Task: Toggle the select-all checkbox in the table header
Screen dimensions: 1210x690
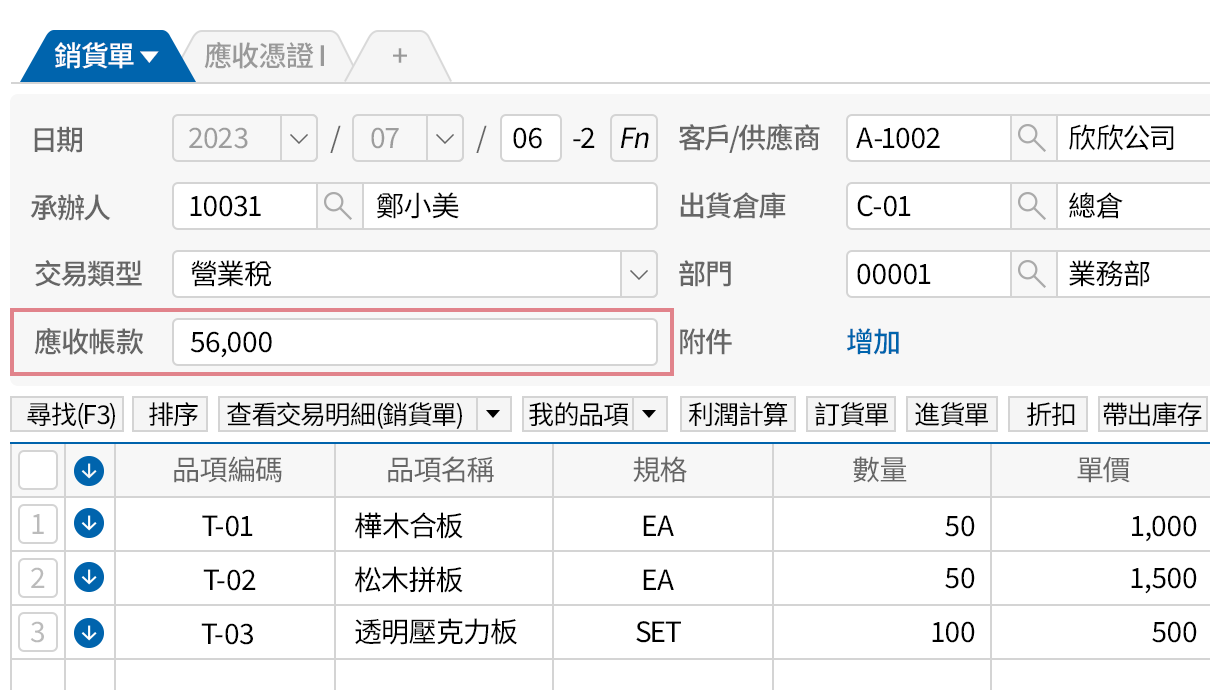Action: pyautogui.click(x=38, y=470)
